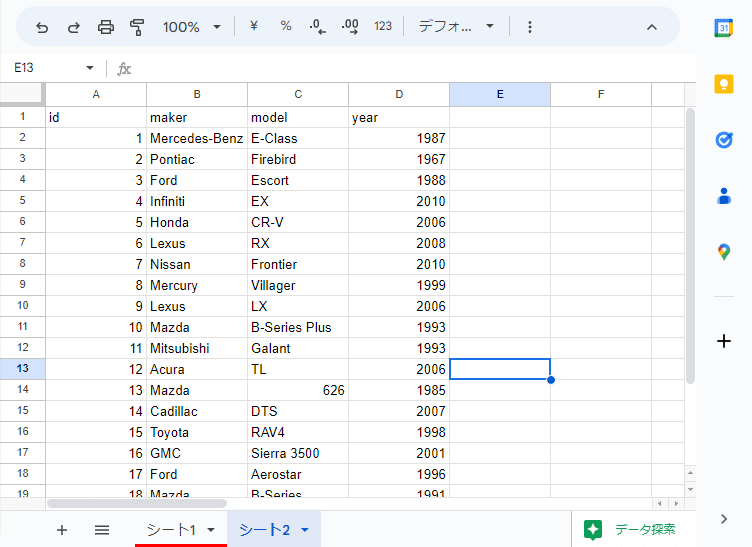Select column A header
The width and height of the screenshot is (752, 547).
click(x=96, y=94)
